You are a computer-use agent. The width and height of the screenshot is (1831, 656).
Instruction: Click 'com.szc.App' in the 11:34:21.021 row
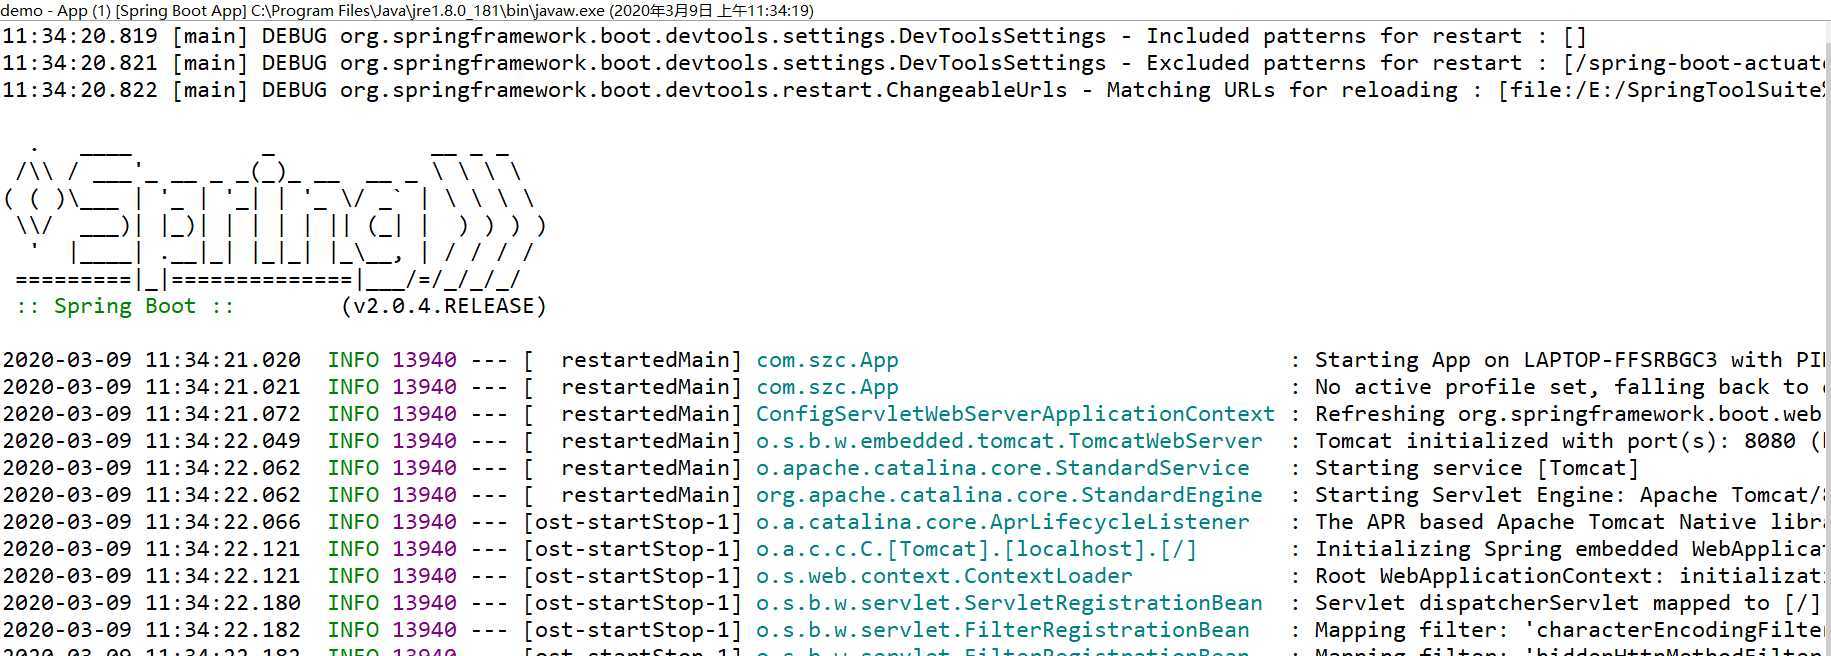tap(827, 387)
